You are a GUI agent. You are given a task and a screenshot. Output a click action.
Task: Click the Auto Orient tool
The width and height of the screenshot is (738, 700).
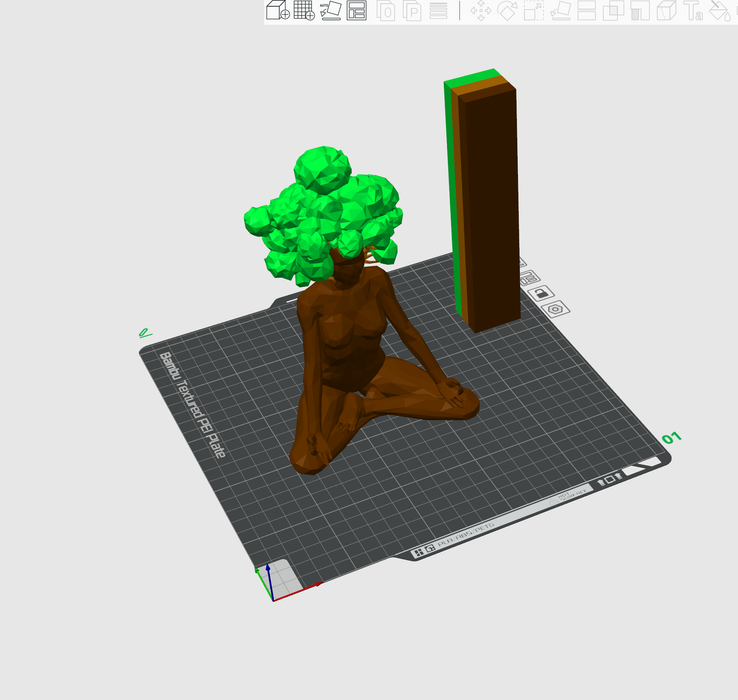[x=330, y=11]
